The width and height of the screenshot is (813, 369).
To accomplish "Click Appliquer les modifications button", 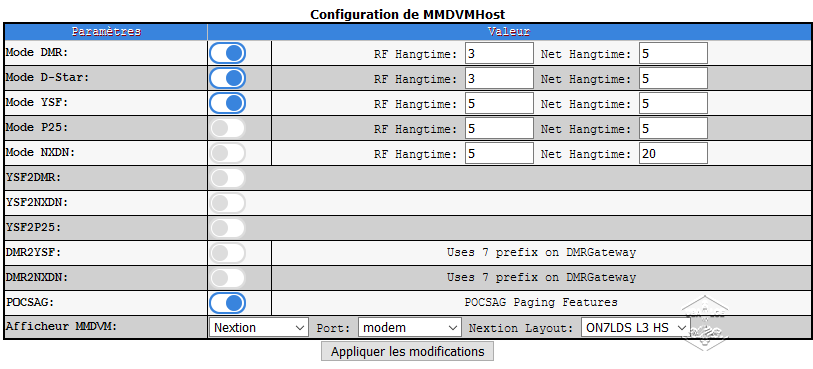I will point(408,351).
